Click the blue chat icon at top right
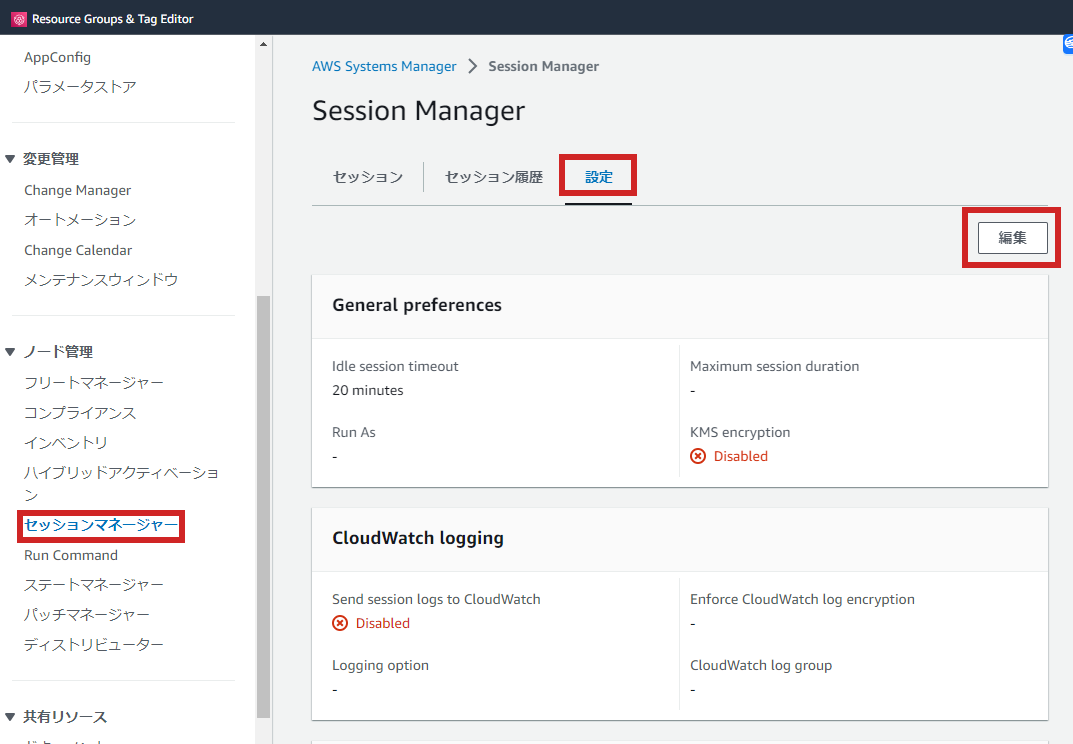The width and height of the screenshot is (1073, 744). (x=1068, y=44)
